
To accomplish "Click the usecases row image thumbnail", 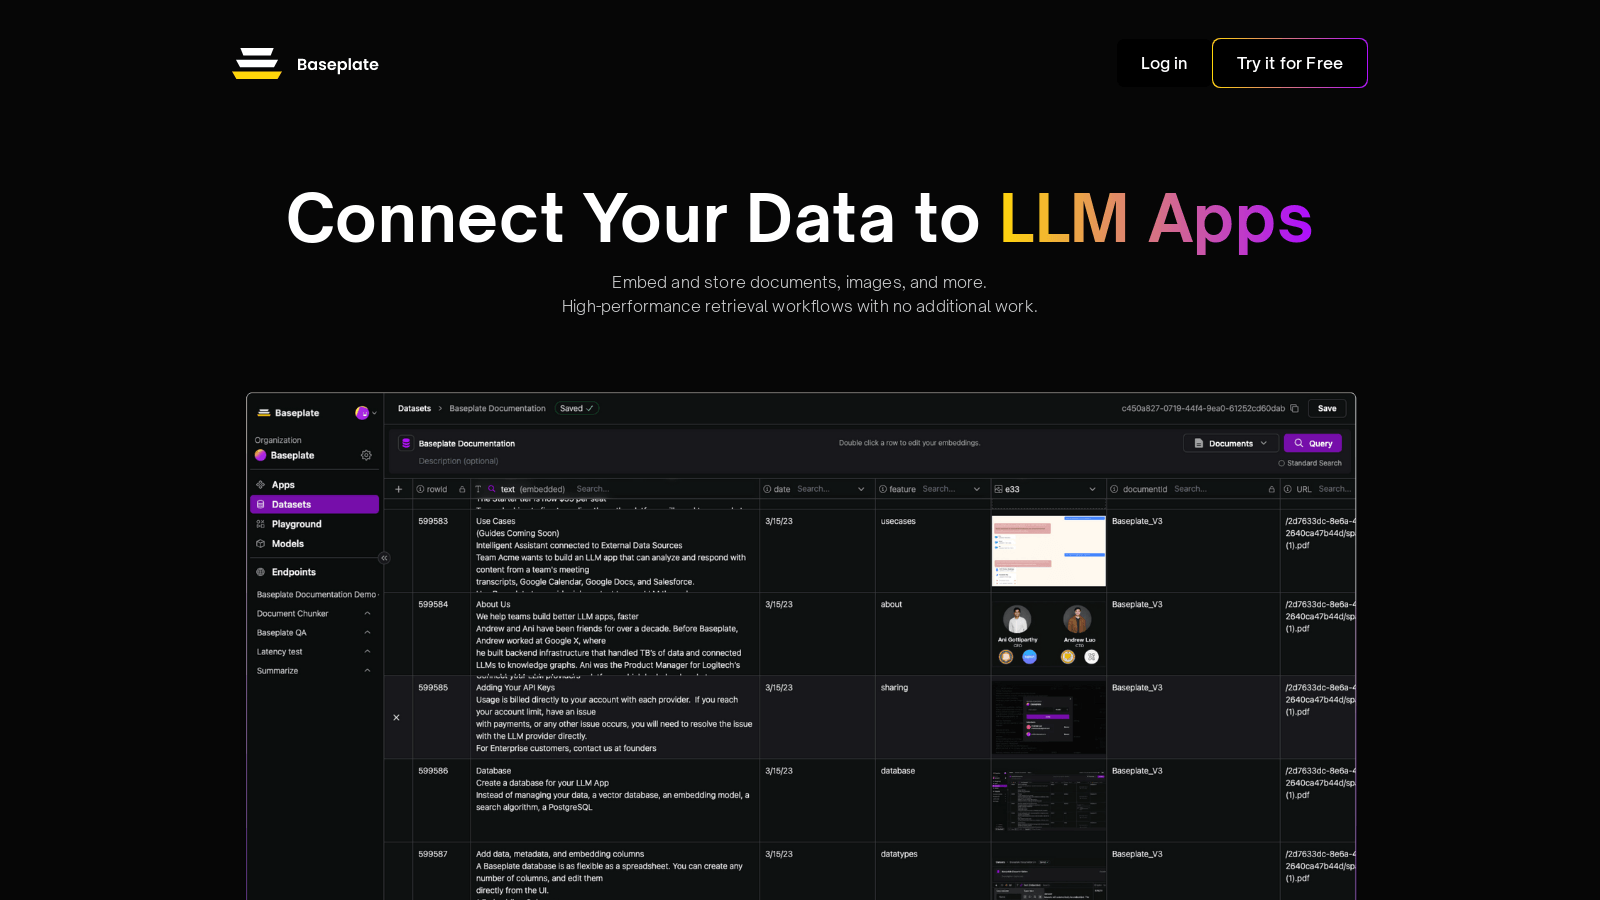I will click(1048, 551).
